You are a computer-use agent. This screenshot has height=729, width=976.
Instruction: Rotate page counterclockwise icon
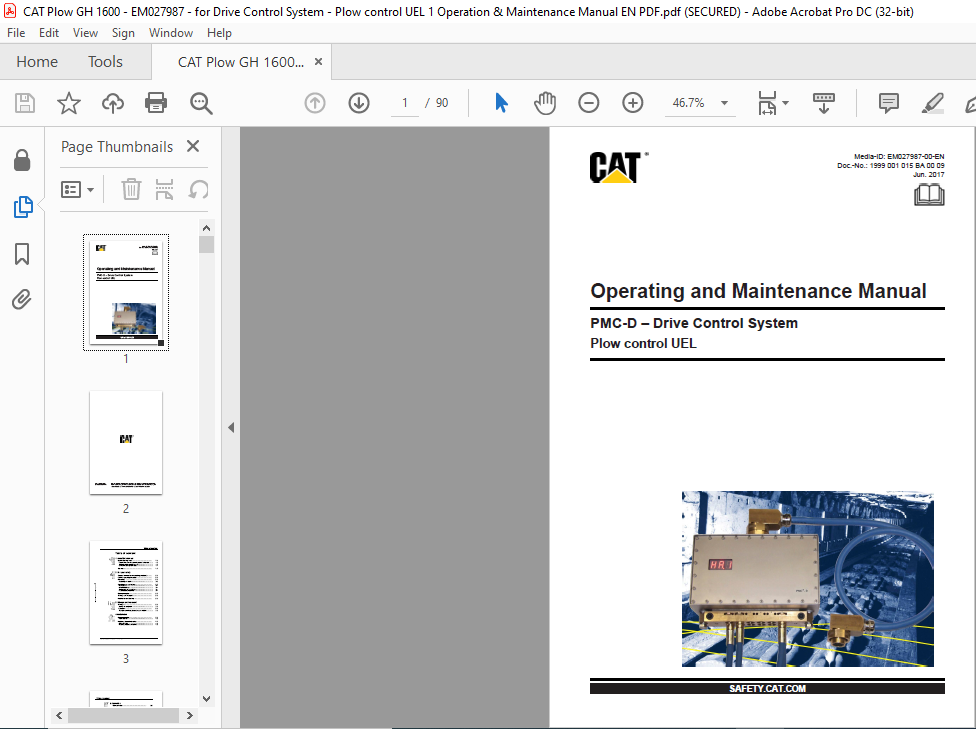(x=198, y=189)
